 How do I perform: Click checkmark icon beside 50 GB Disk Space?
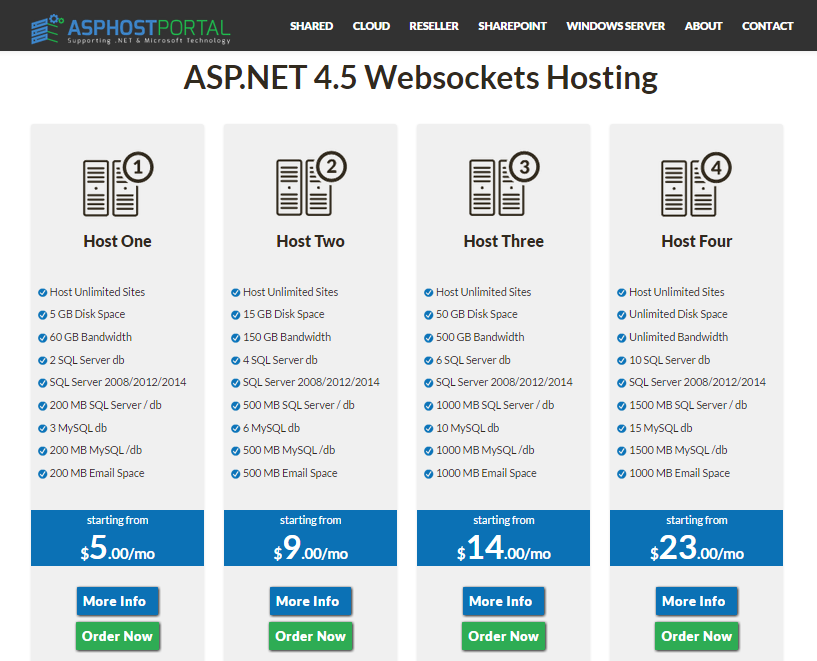(428, 315)
